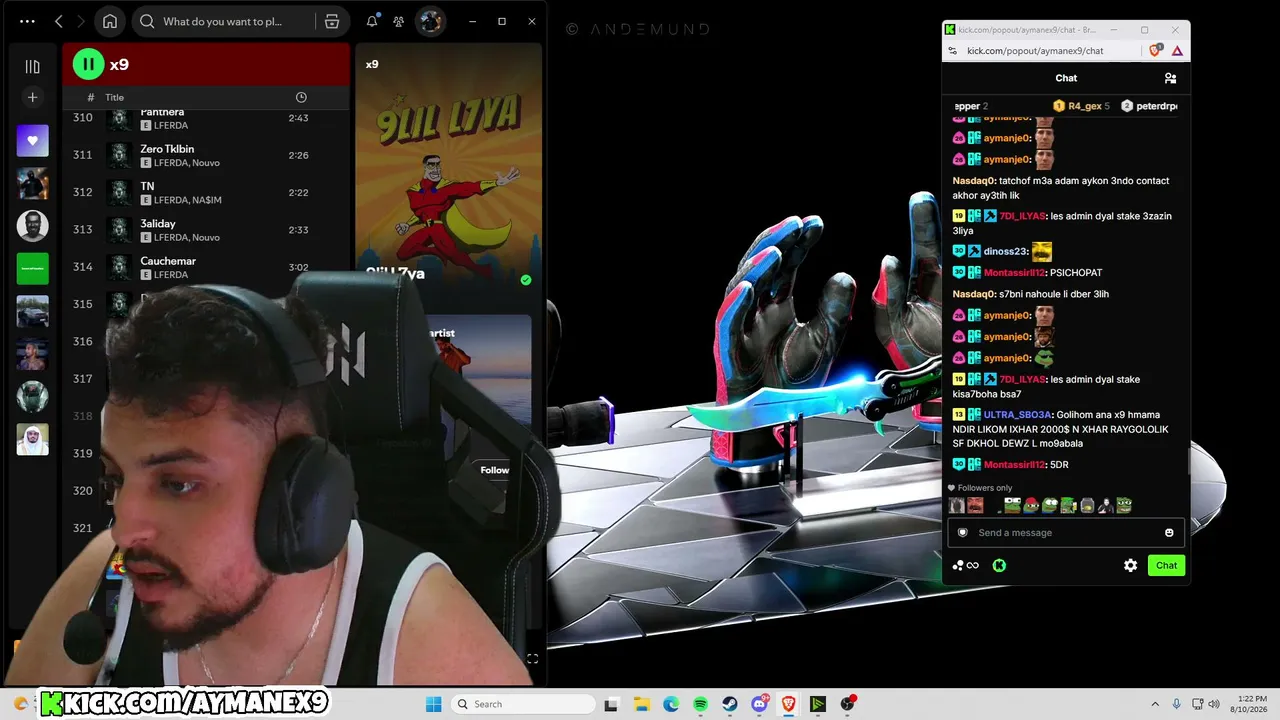Switch to Spotify on the taskbar

pyautogui.click(x=700, y=704)
